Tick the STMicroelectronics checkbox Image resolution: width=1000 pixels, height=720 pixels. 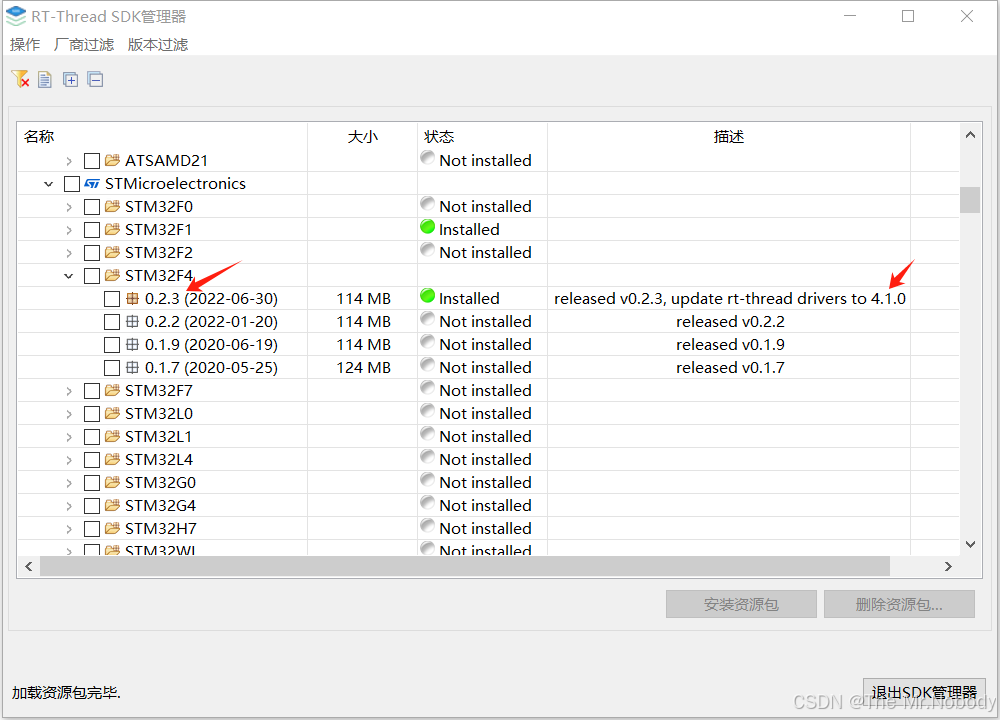click(72, 184)
